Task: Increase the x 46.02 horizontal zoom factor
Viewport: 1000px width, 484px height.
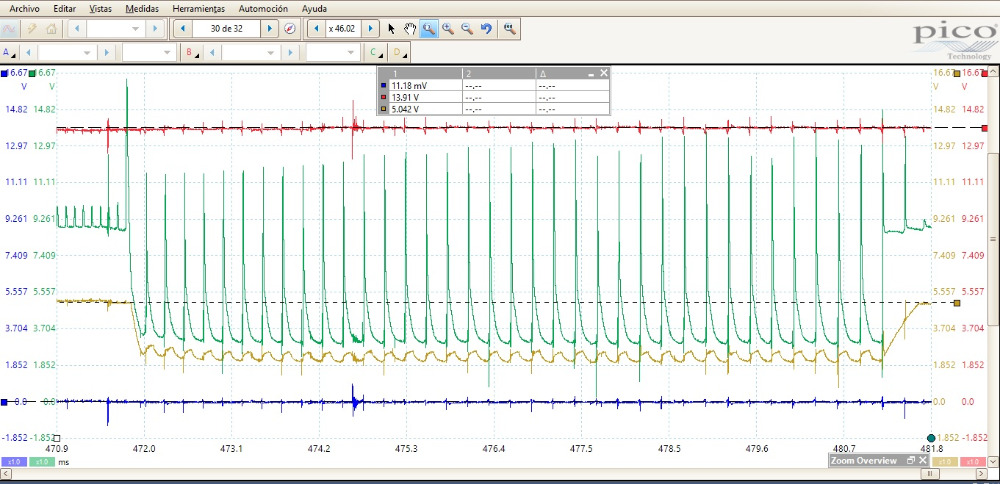Action: (372, 29)
